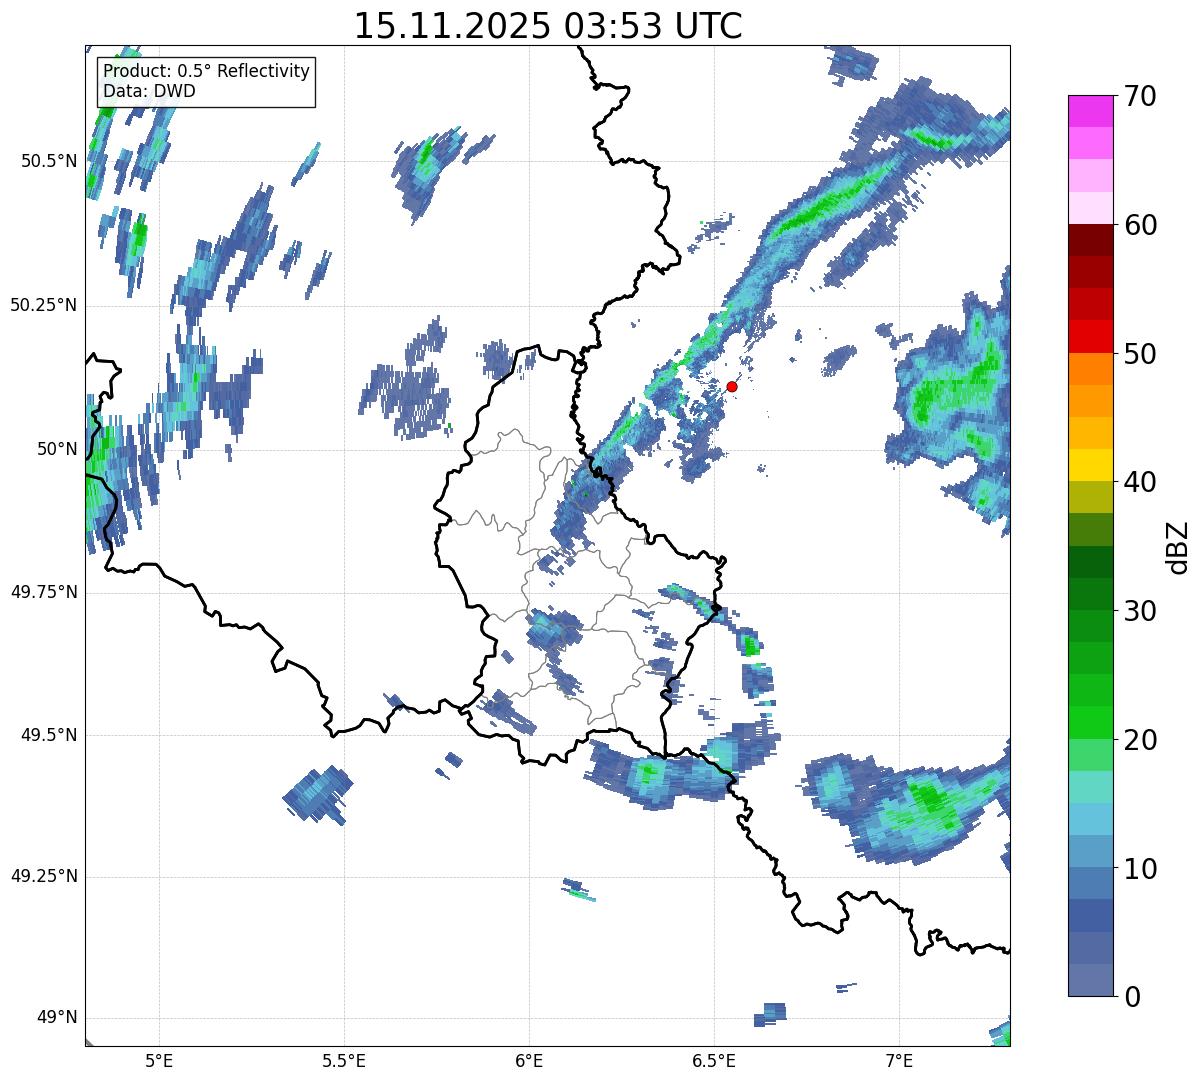Click the "Product: 0.5° Reflectivity" legend text
This screenshot has height=1081, width=1202.
(207, 72)
